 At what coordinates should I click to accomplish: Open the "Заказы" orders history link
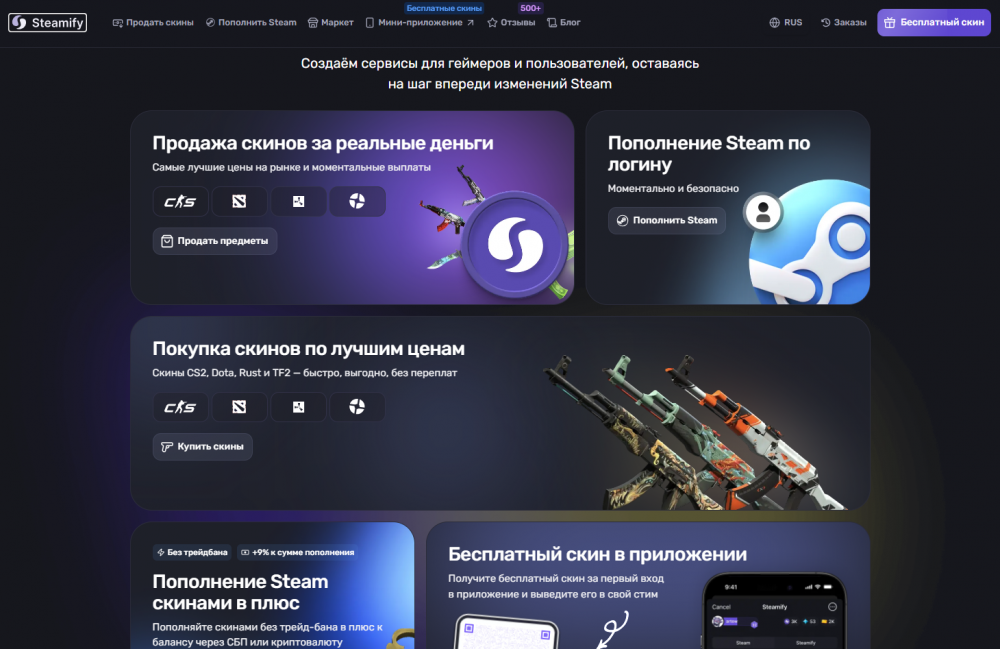click(x=843, y=22)
